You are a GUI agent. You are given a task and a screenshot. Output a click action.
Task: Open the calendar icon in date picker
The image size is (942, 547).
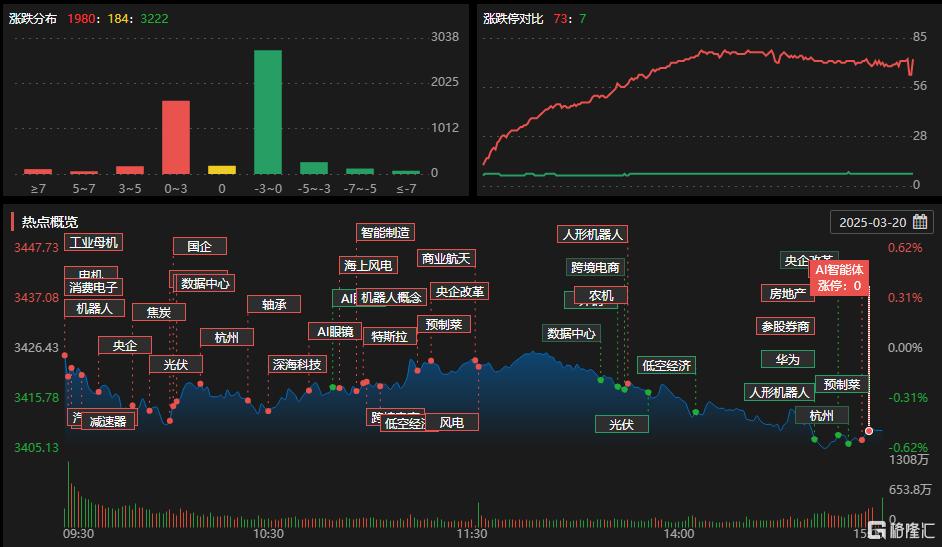coord(919,222)
